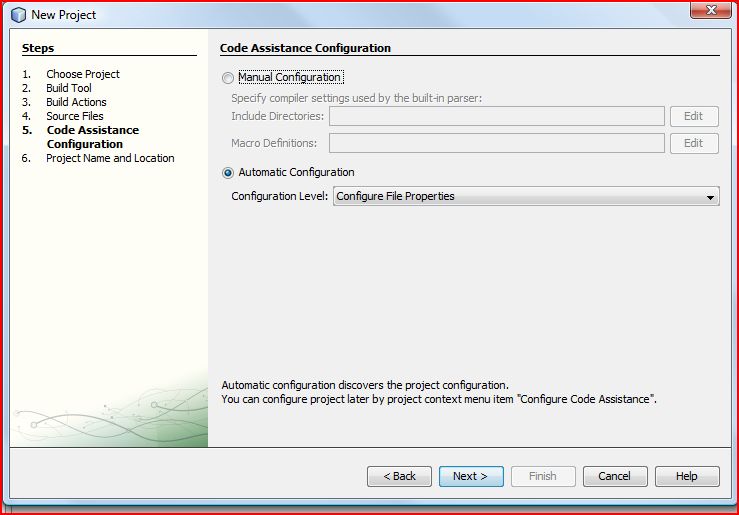Click step 'Code Assistance Configuration' in Steps
Viewport: 739px width, 515px height.
pyautogui.click(x=93, y=137)
